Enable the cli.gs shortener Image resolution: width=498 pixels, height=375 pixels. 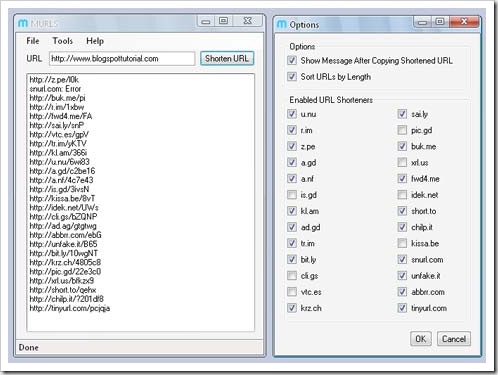[x=292, y=276]
